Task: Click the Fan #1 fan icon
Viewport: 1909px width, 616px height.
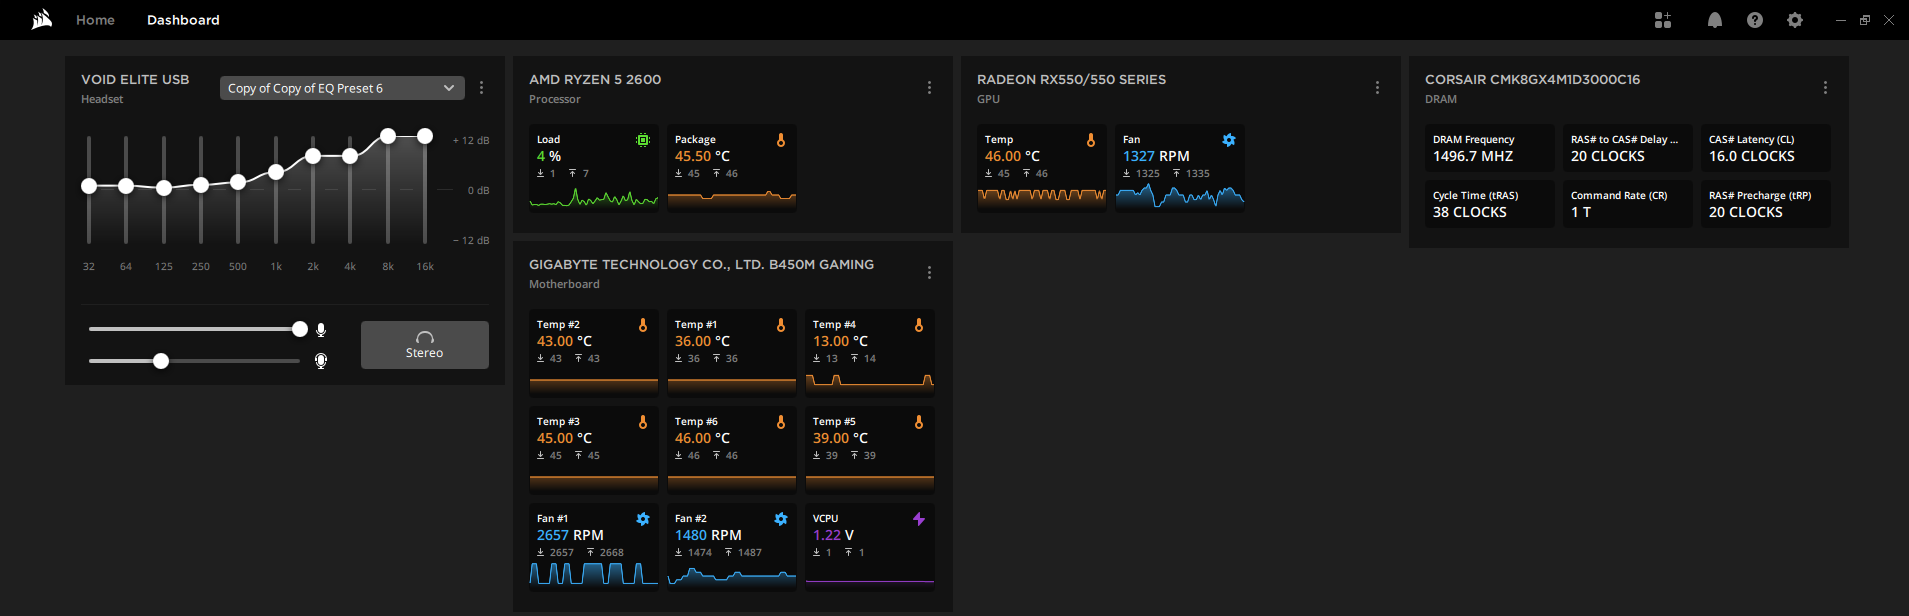Action: coord(643,519)
